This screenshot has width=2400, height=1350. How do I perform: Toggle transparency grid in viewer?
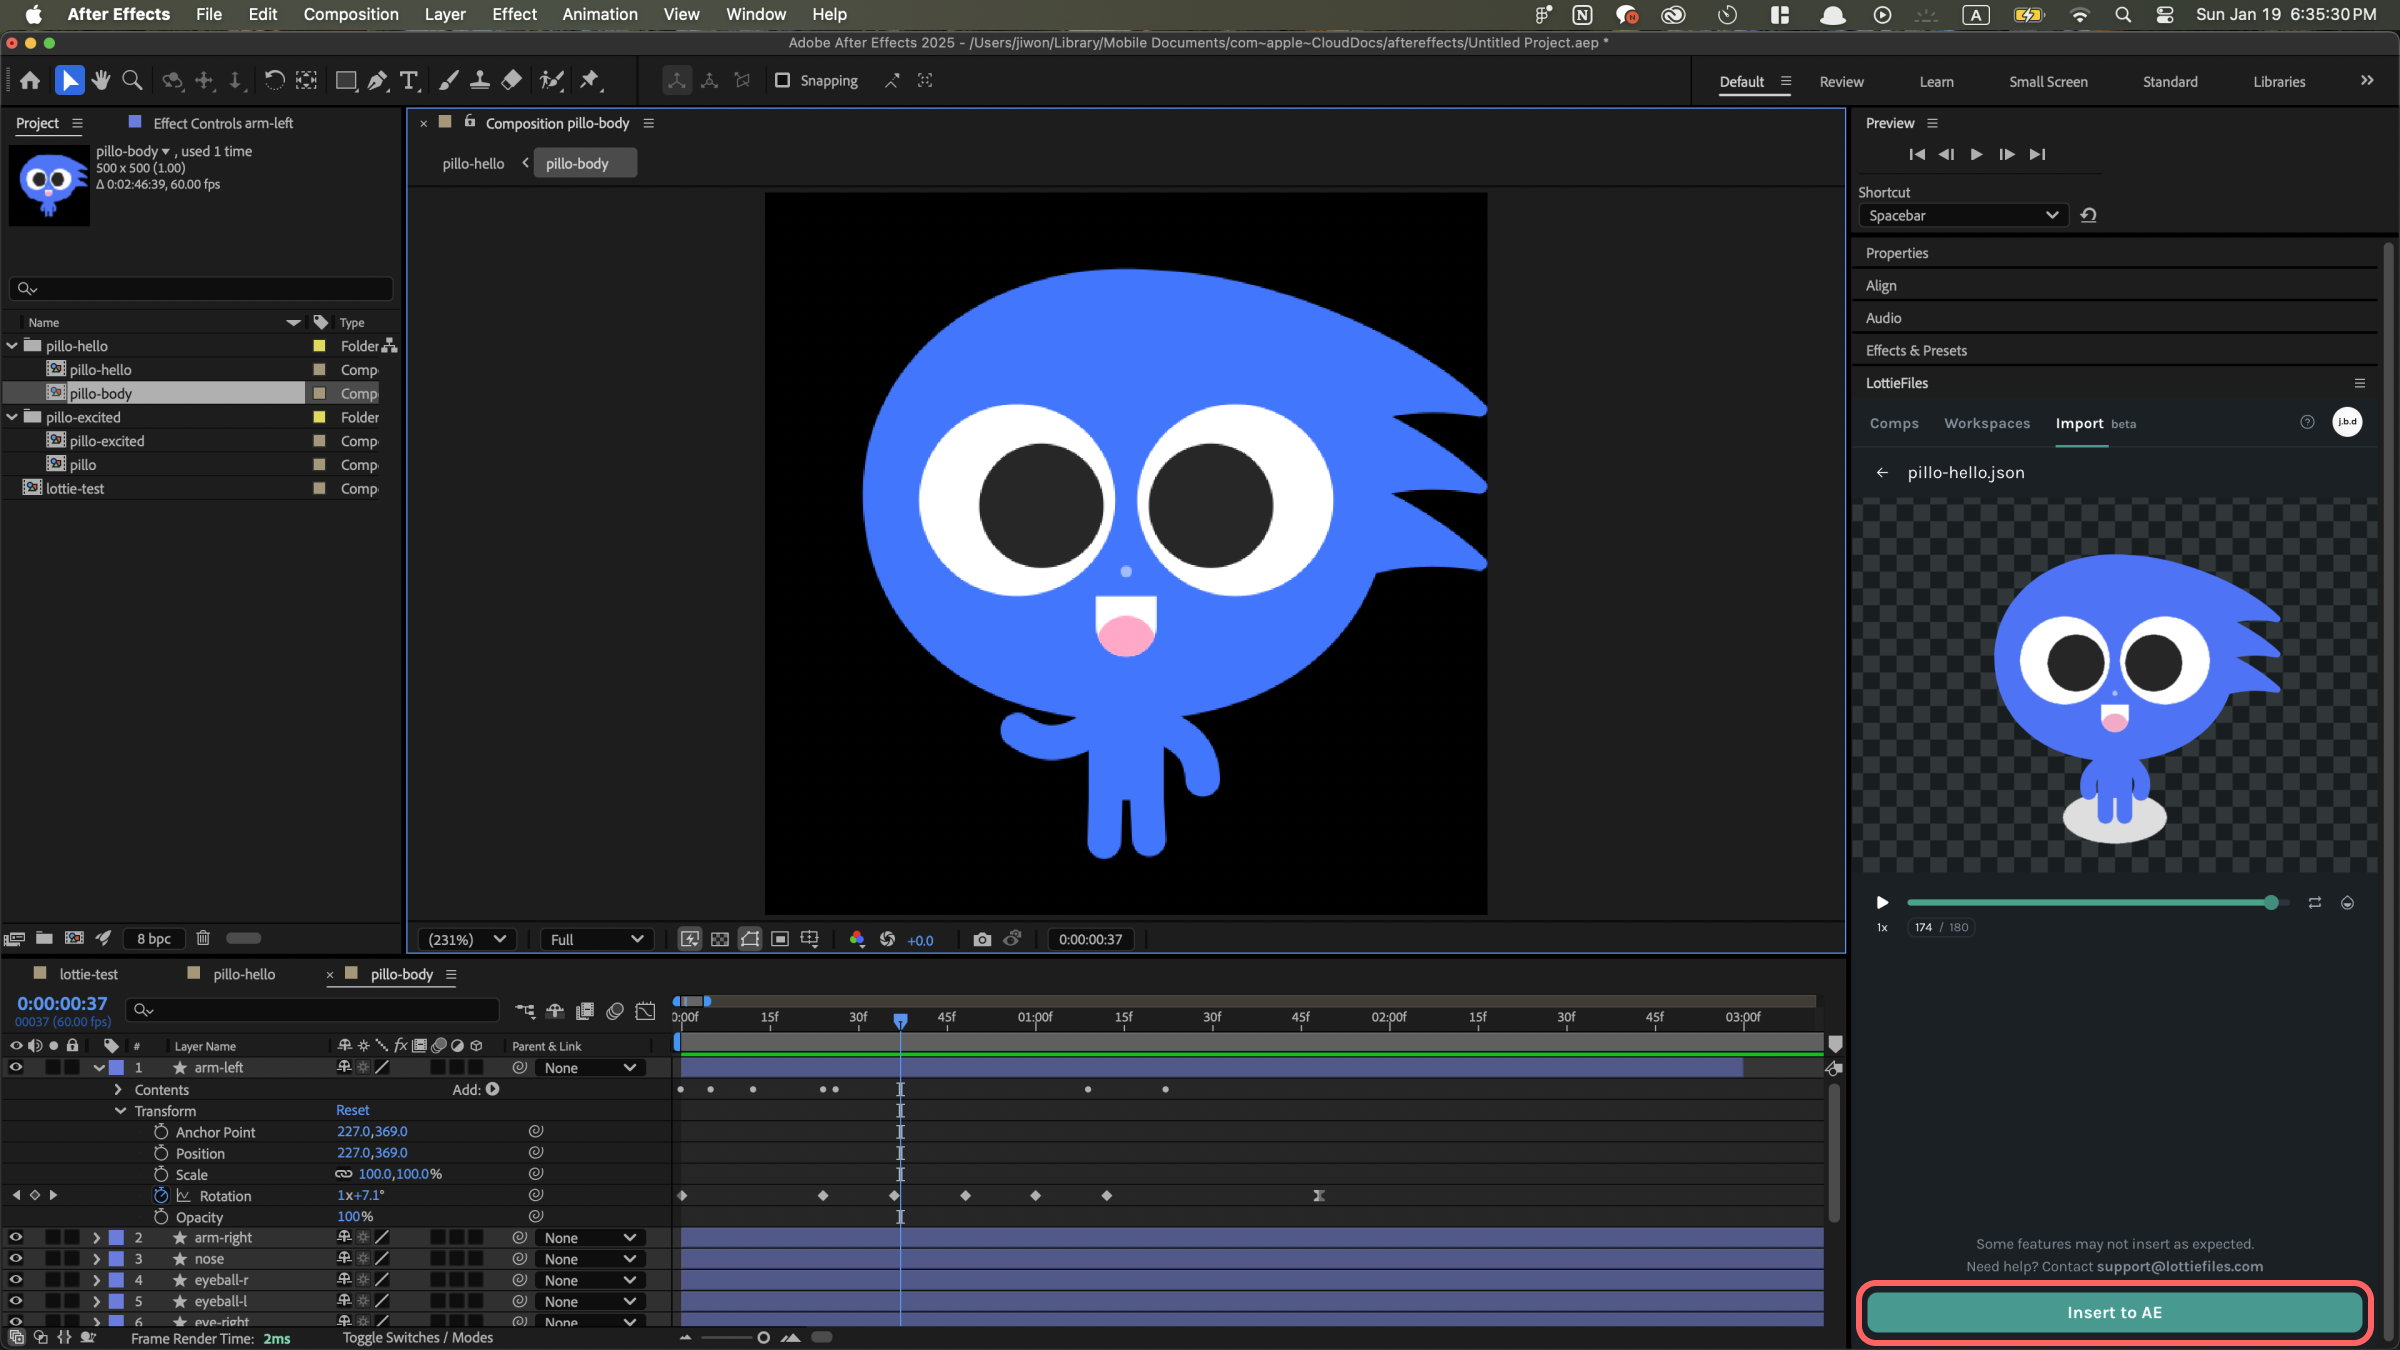pyautogui.click(x=720, y=939)
